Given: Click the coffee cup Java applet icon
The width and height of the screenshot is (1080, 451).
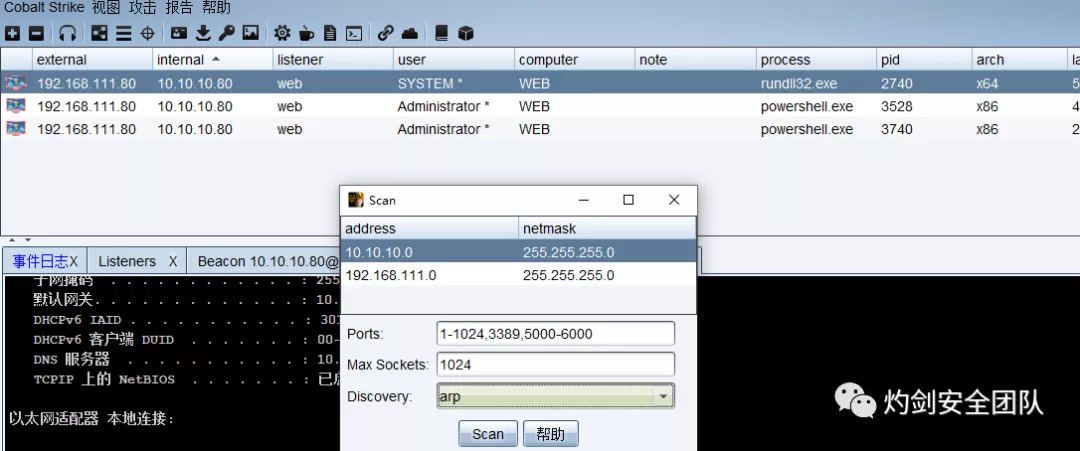Looking at the screenshot, I should [307, 32].
